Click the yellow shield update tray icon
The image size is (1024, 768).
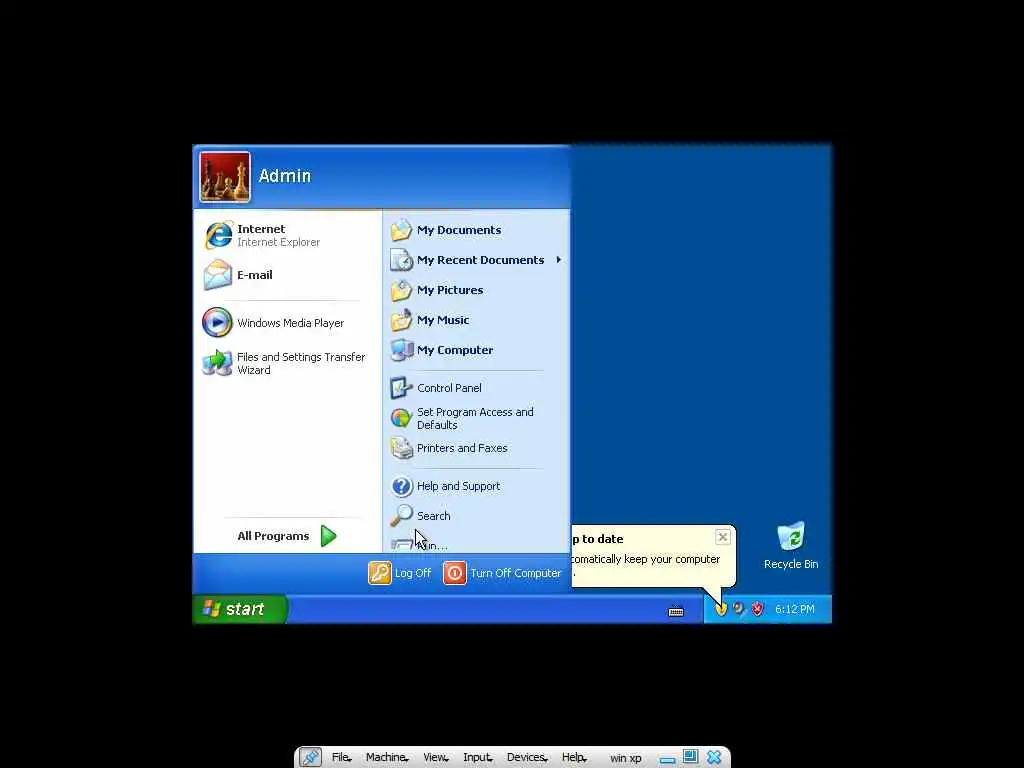(x=720, y=609)
